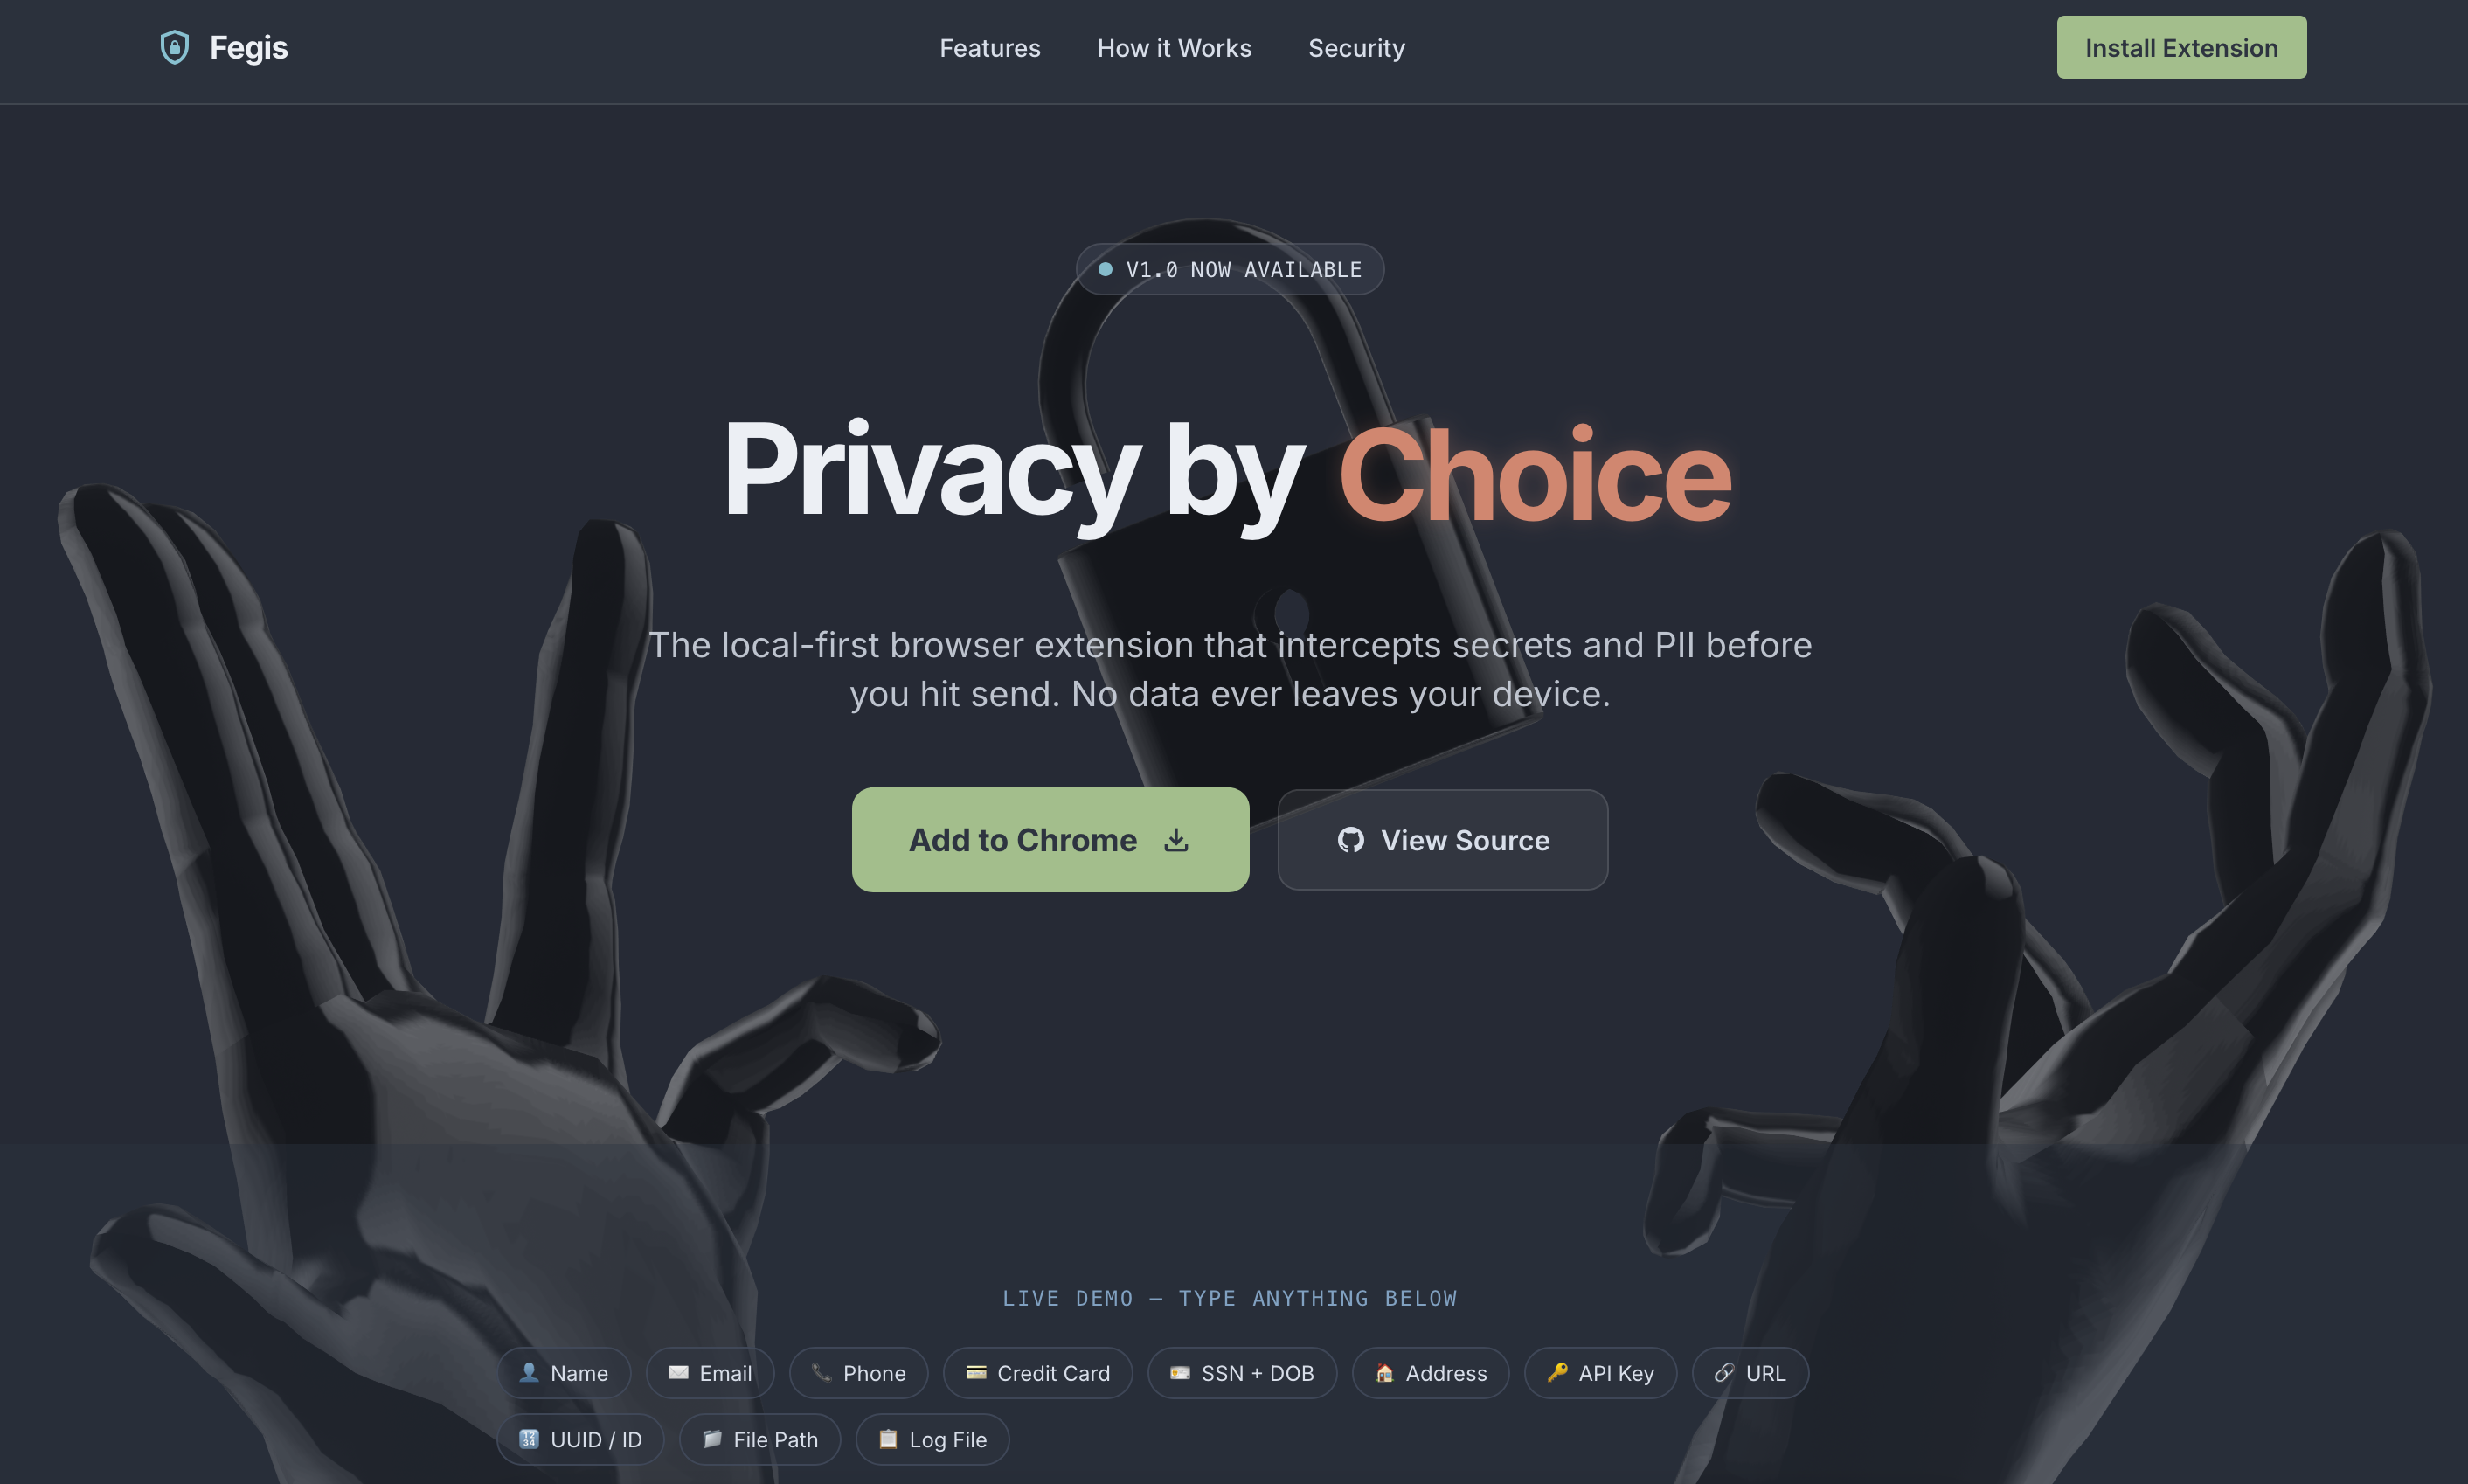Click the Fegis shield logo icon
Image resolution: width=2468 pixels, height=1484 pixels.
175,47
